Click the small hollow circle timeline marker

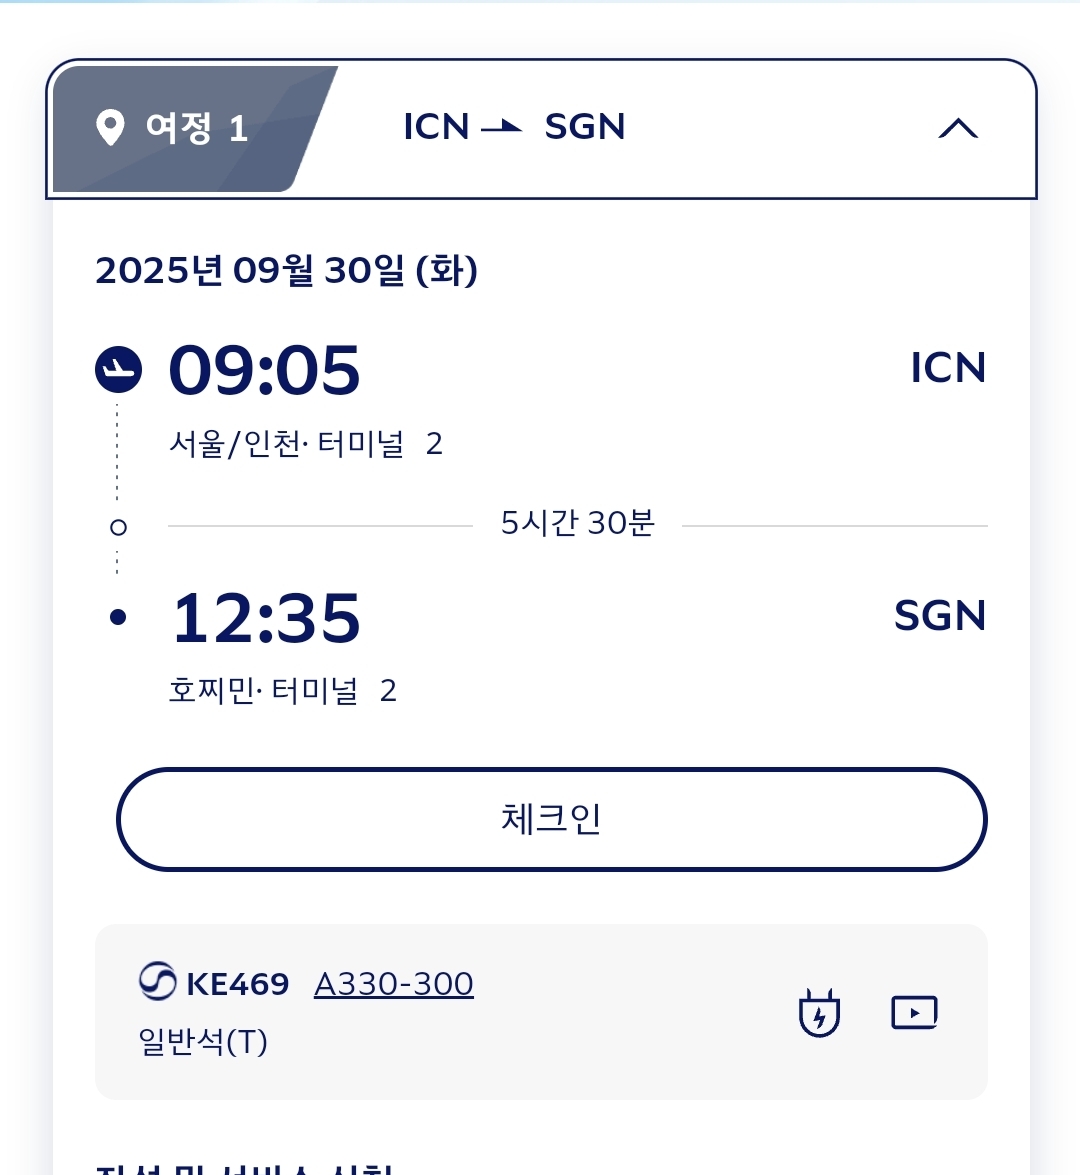pos(118,527)
